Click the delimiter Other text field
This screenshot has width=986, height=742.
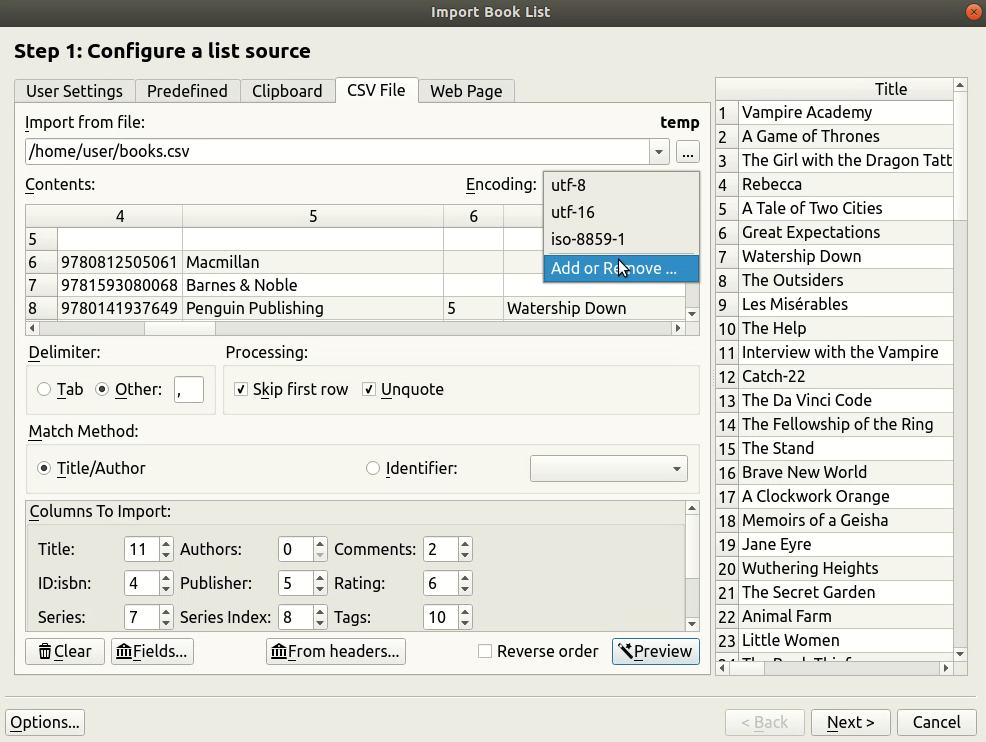pyautogui.click(x=188, y=389)
